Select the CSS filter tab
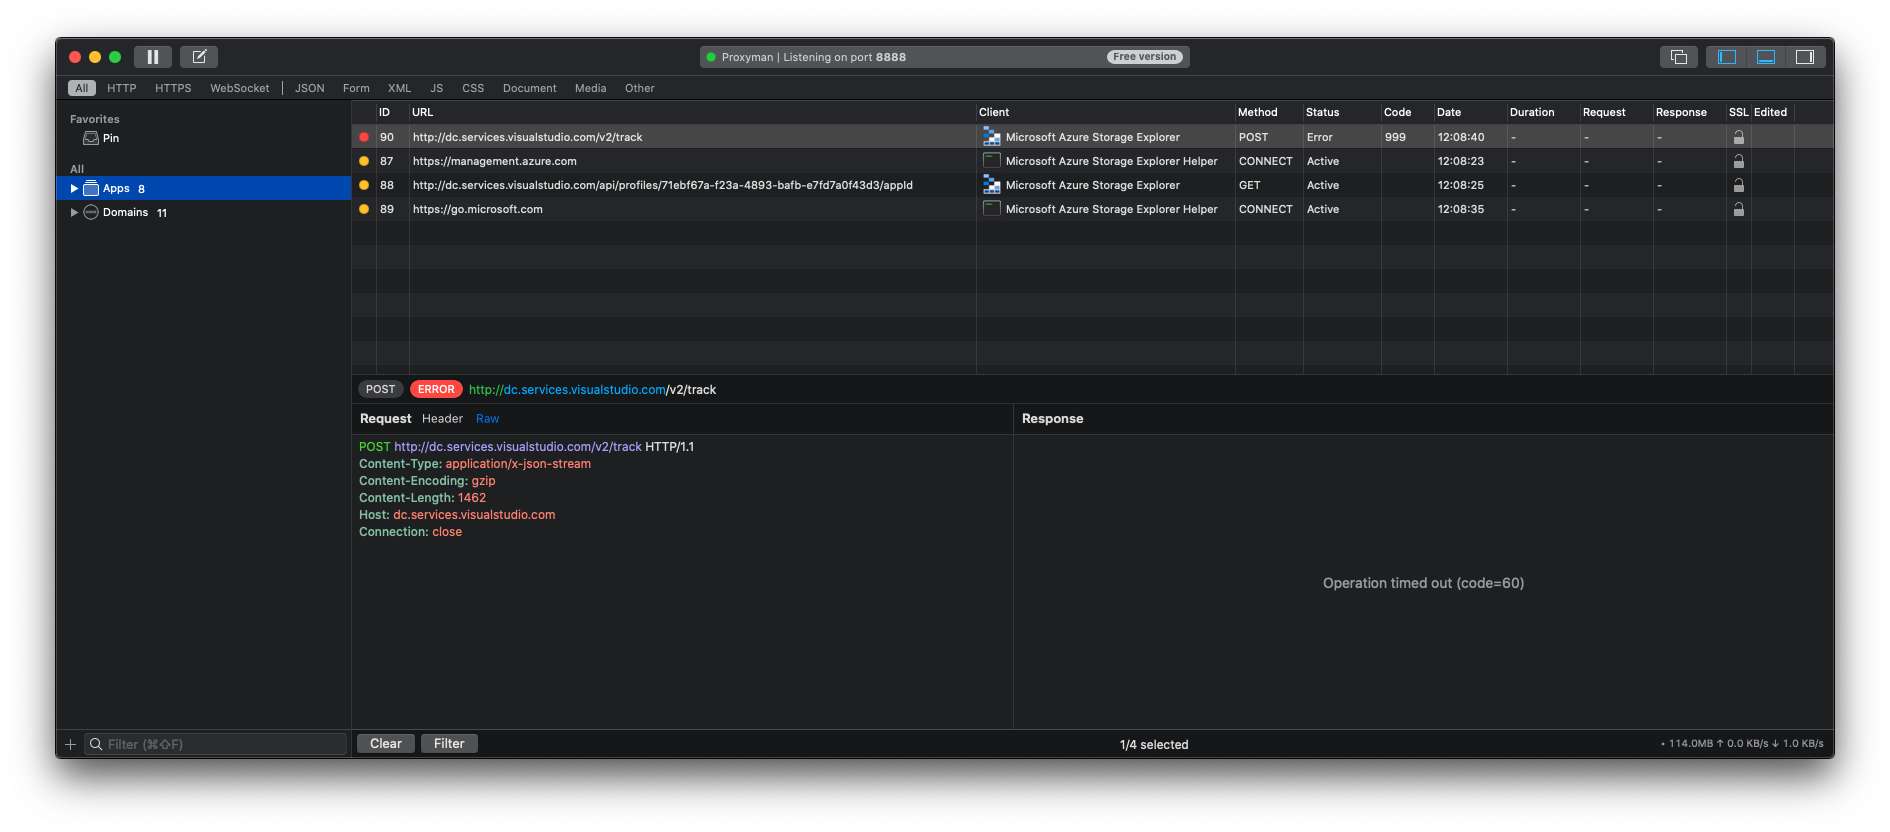 [473, 88]
